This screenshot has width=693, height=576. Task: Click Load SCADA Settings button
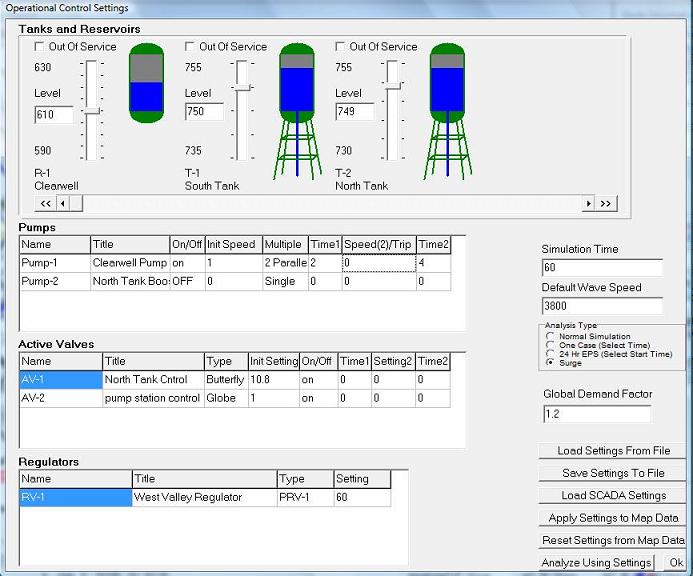[613, 496]
